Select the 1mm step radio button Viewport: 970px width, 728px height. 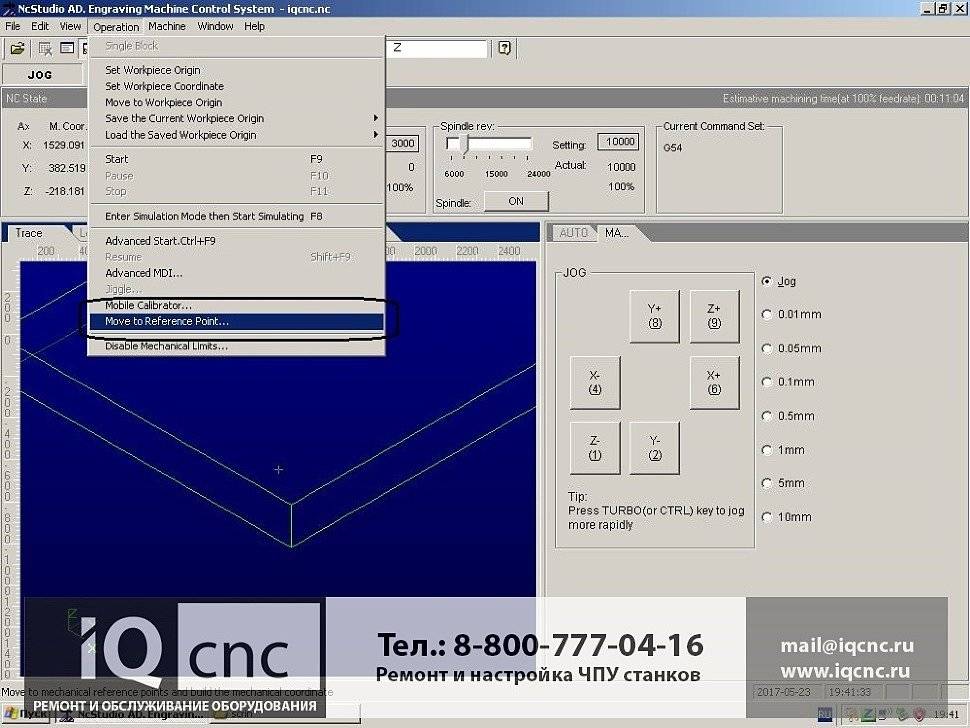(x=768, y=450)
